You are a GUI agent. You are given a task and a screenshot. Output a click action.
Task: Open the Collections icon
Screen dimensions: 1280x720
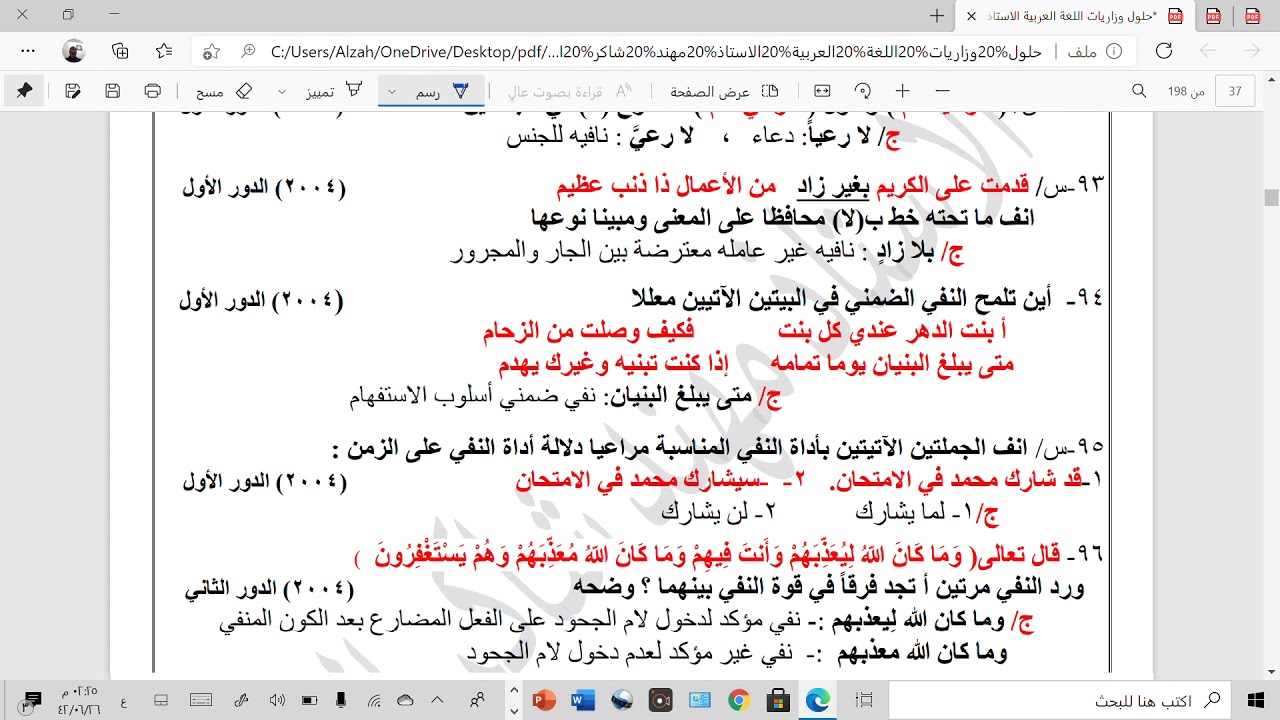coord(120,51)
